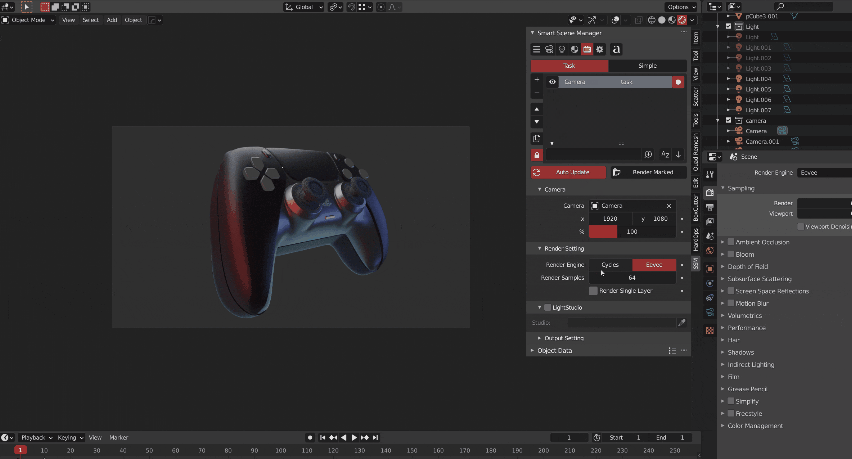
Task: Select the cursor tool icon in top bar
Action: coord(26,7)
